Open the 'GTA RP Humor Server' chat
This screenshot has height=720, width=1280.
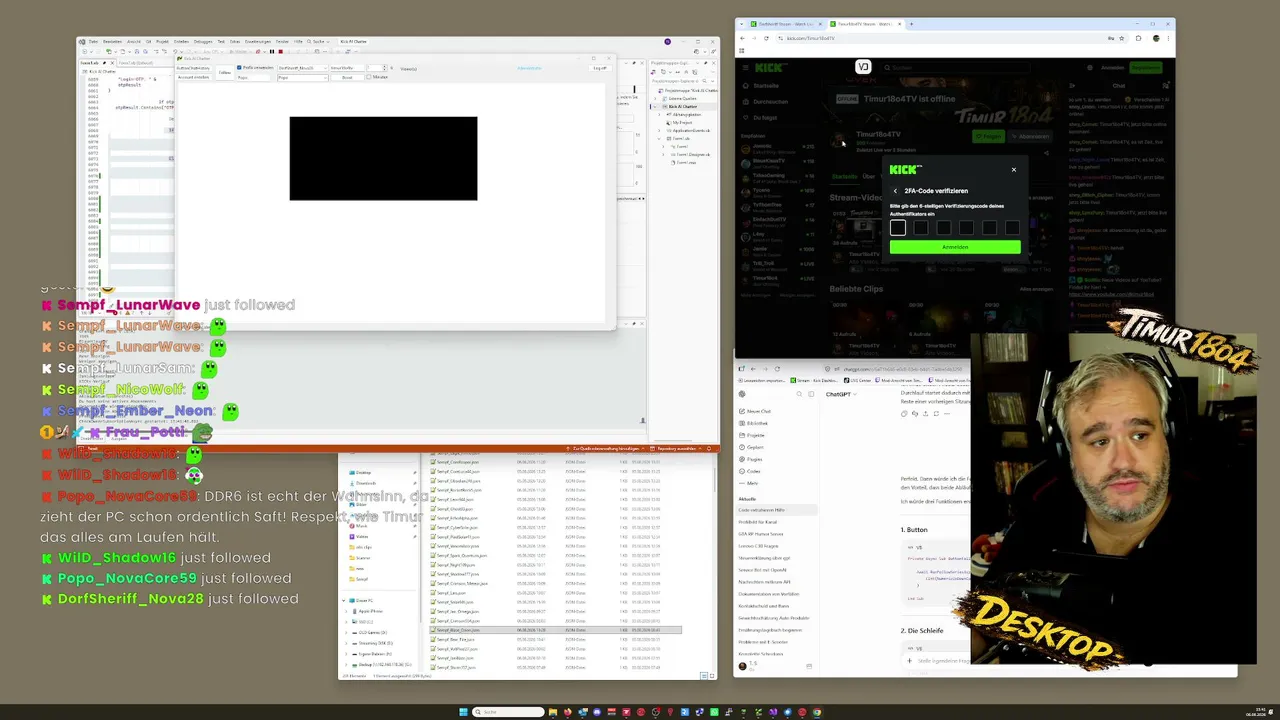point(761,534)
